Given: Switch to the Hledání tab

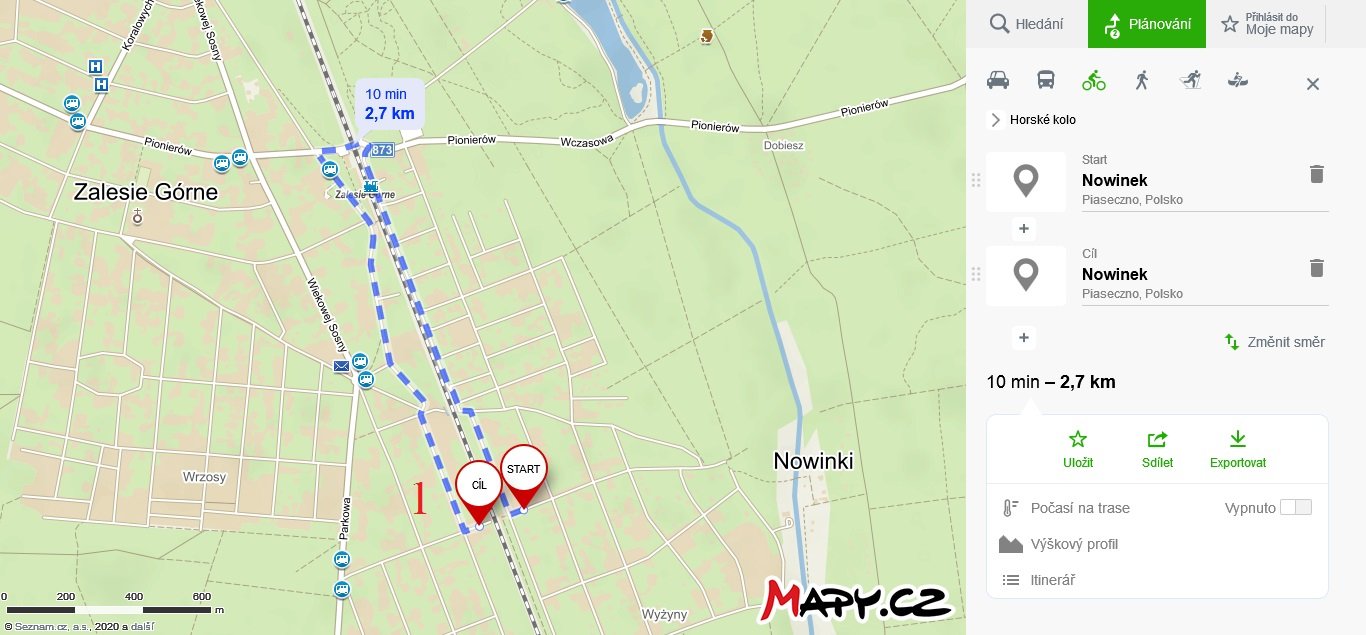Looking at the screenshot, I should pos(1027,24).
